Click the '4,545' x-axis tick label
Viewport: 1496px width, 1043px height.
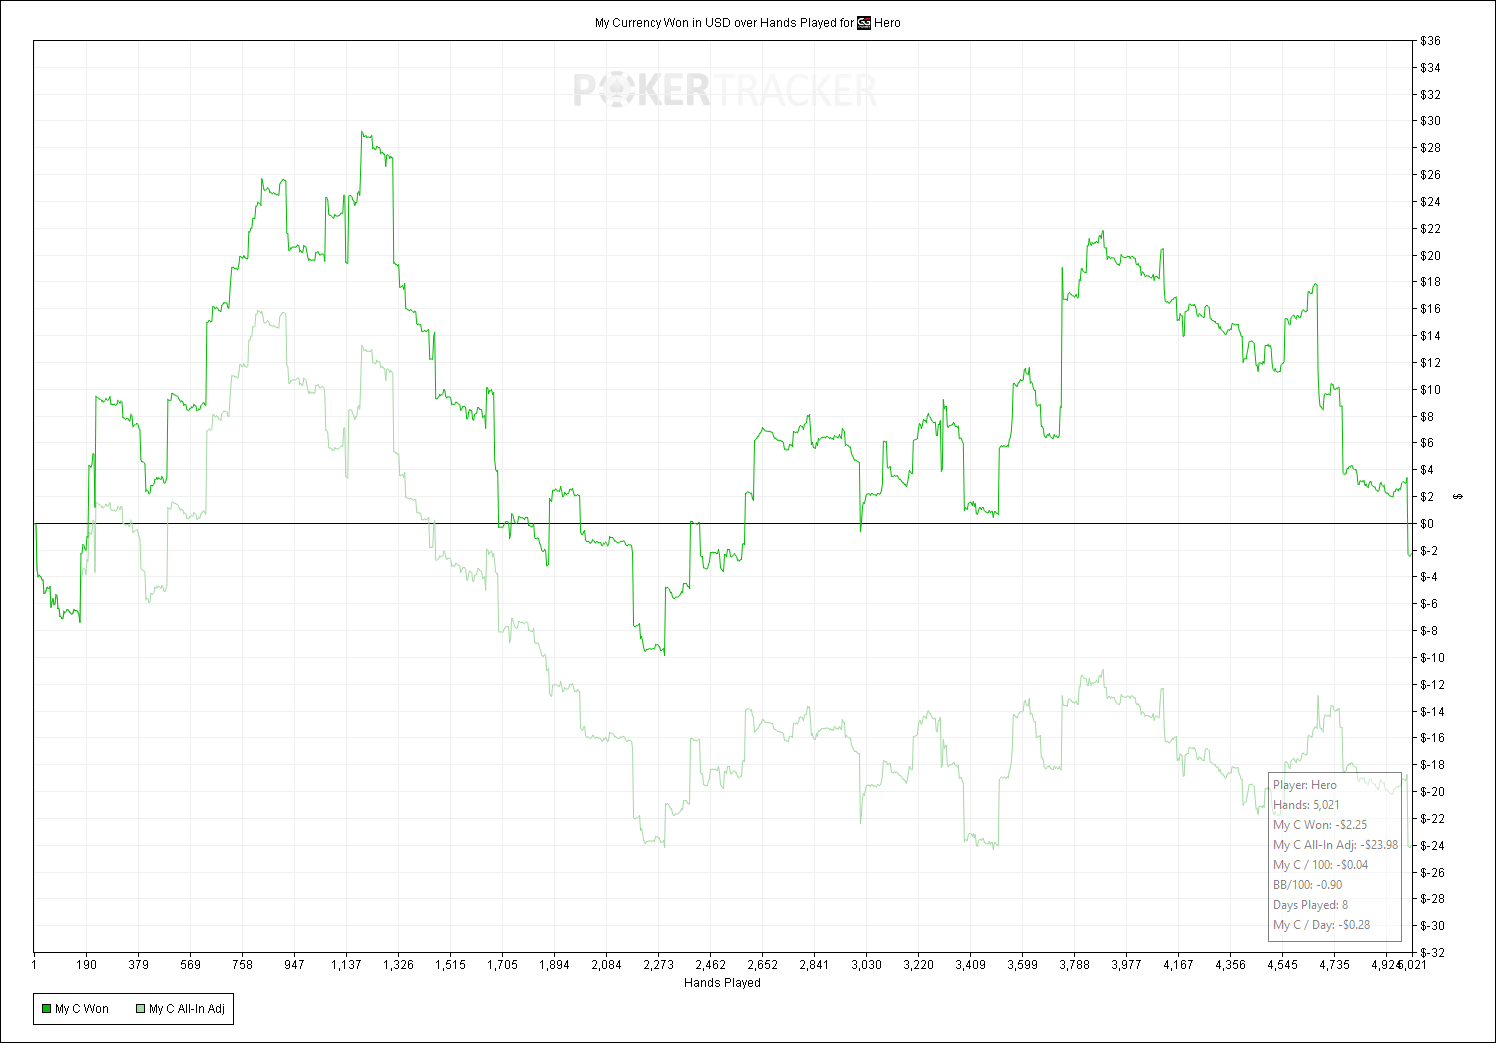[x=1283, y=965]
